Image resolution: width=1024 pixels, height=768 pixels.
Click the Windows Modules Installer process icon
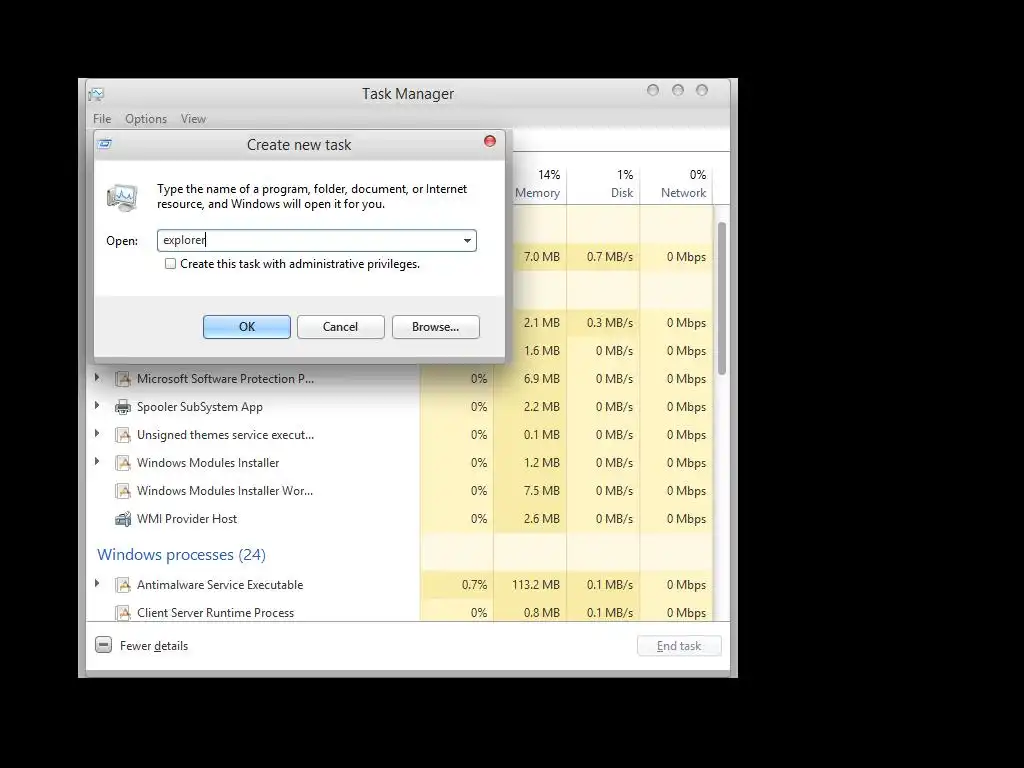click(123, 463)
